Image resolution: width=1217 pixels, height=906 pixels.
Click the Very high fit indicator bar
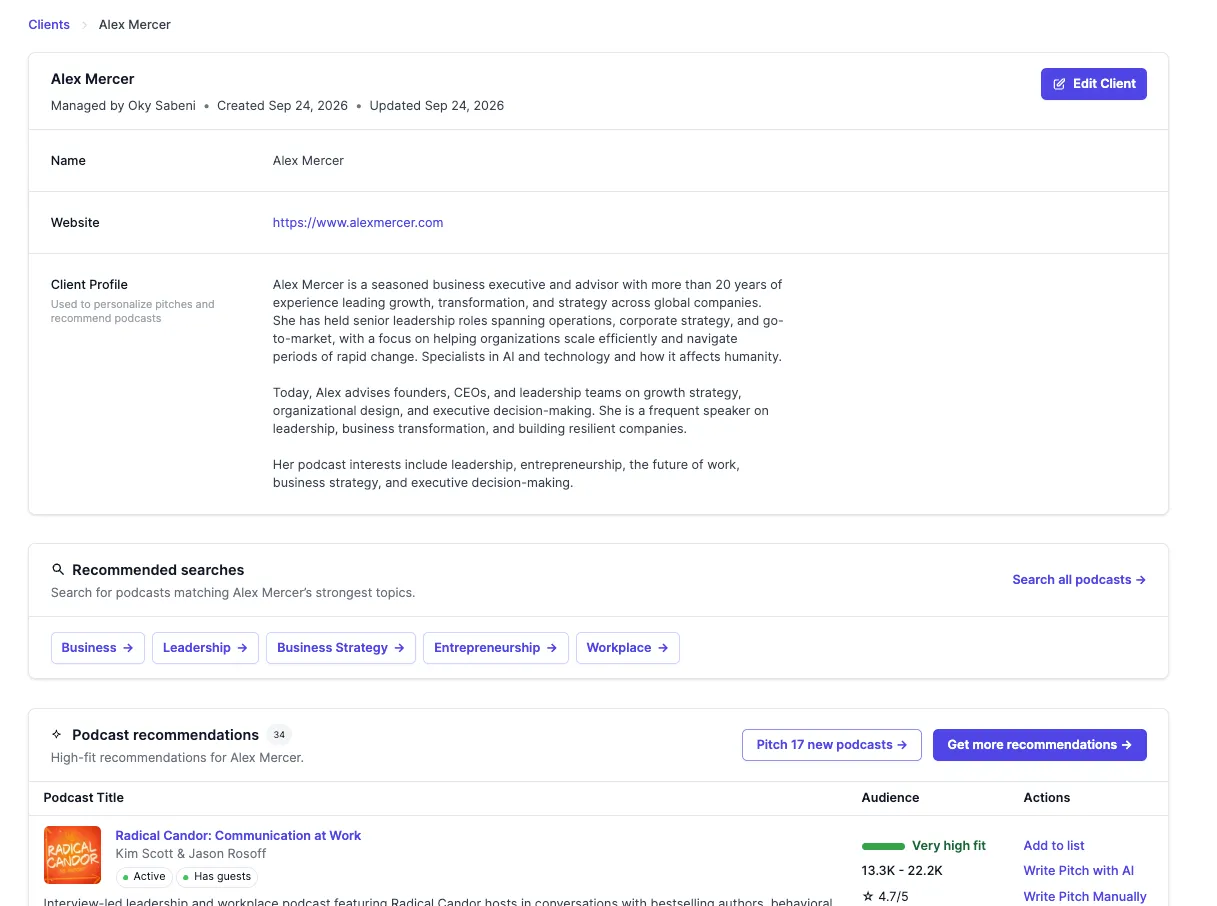[883, 846]
